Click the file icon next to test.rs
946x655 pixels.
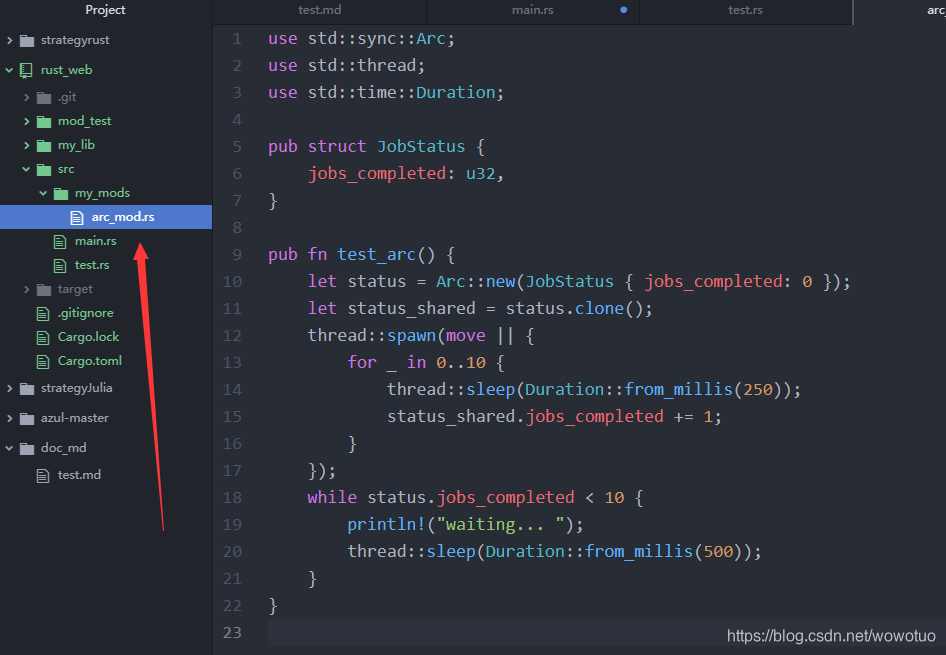point(59,264)
